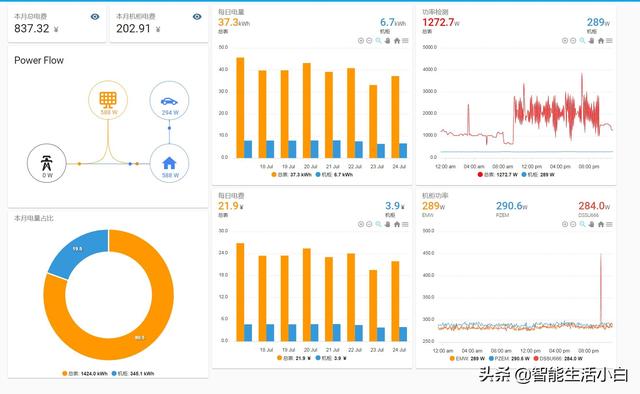This screenshot has height=394, width=640.
Task: Open hamburger export menu in 功率检测 chart
Action: click(x=609, y=41)
